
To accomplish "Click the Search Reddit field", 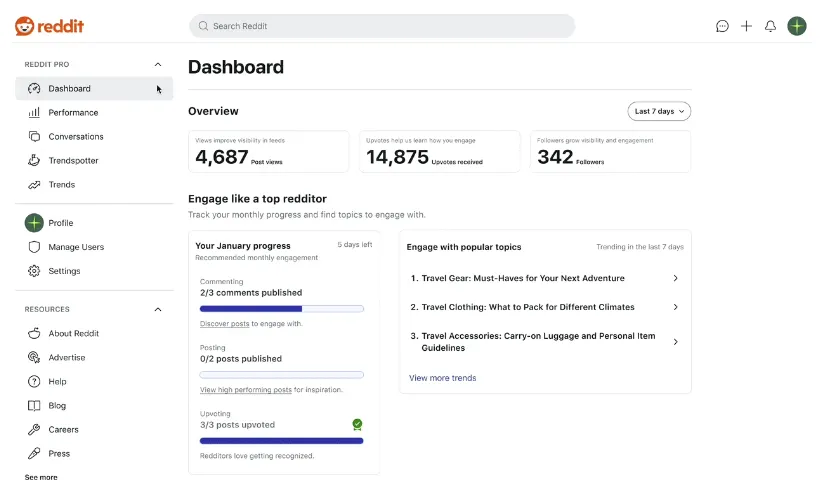I will click(x=382, y=26).
